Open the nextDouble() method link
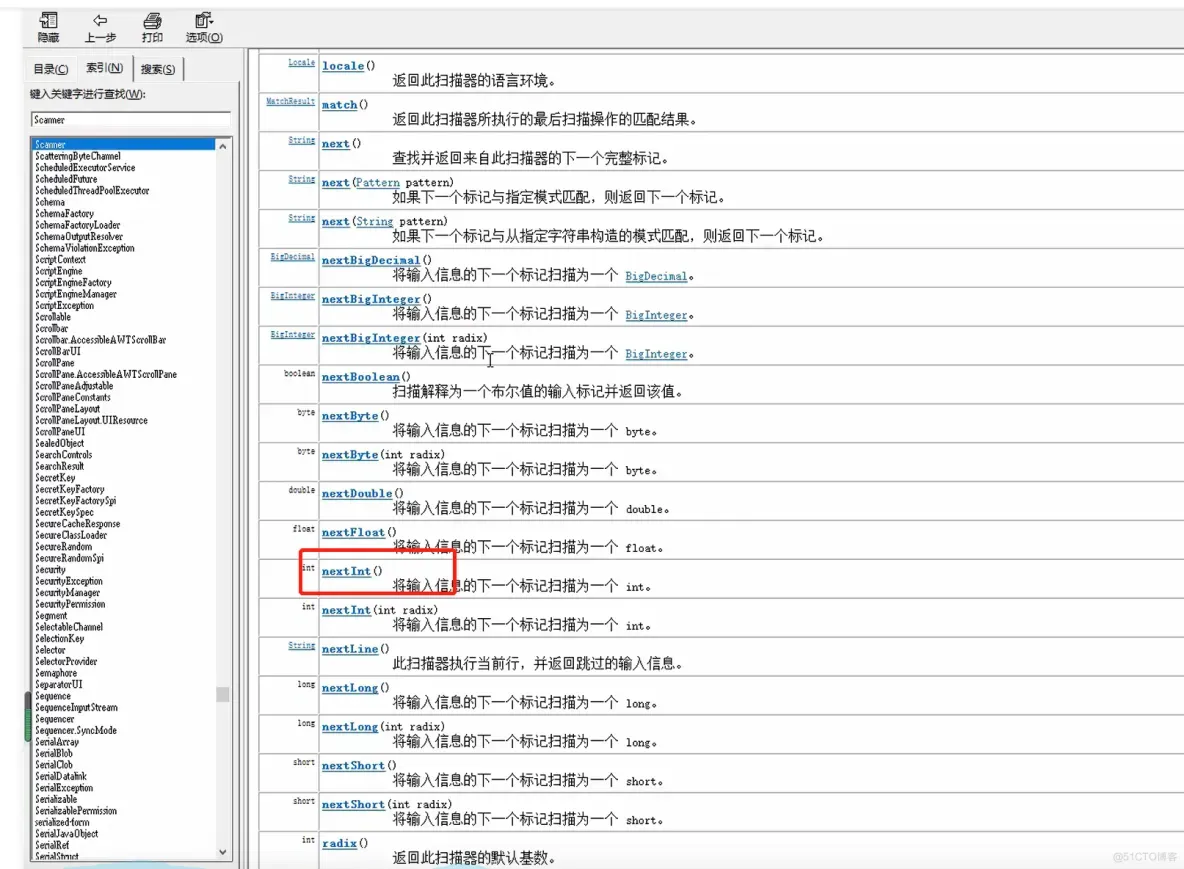This screenshot has height=869, width=1184. point(357,493)
